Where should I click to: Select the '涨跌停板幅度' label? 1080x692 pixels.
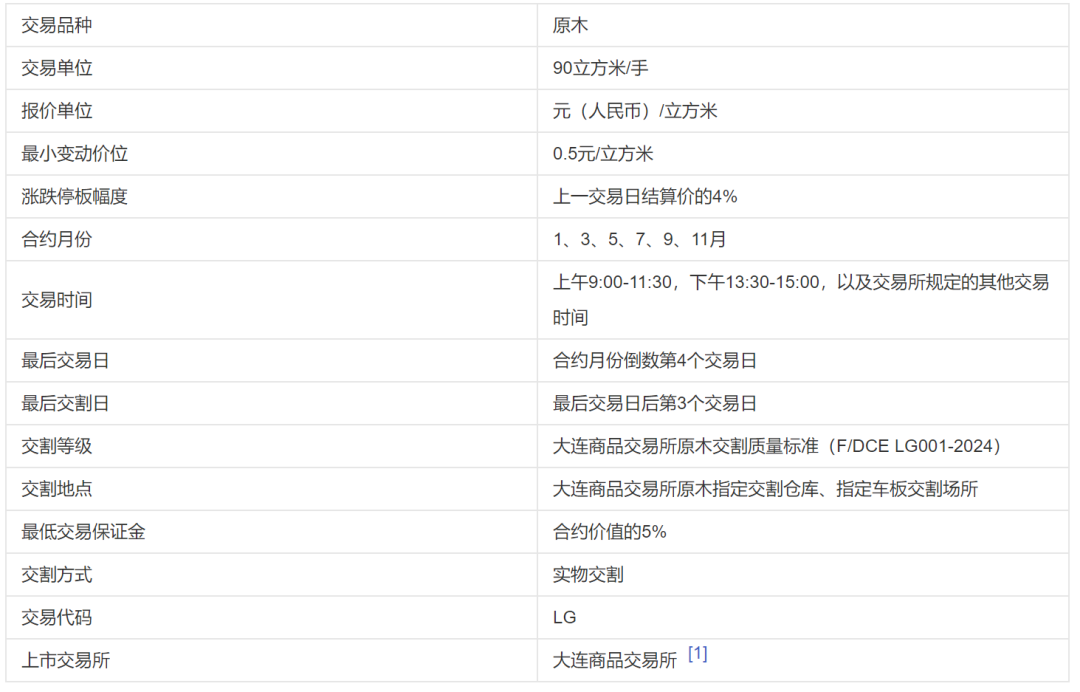(74, 197)
